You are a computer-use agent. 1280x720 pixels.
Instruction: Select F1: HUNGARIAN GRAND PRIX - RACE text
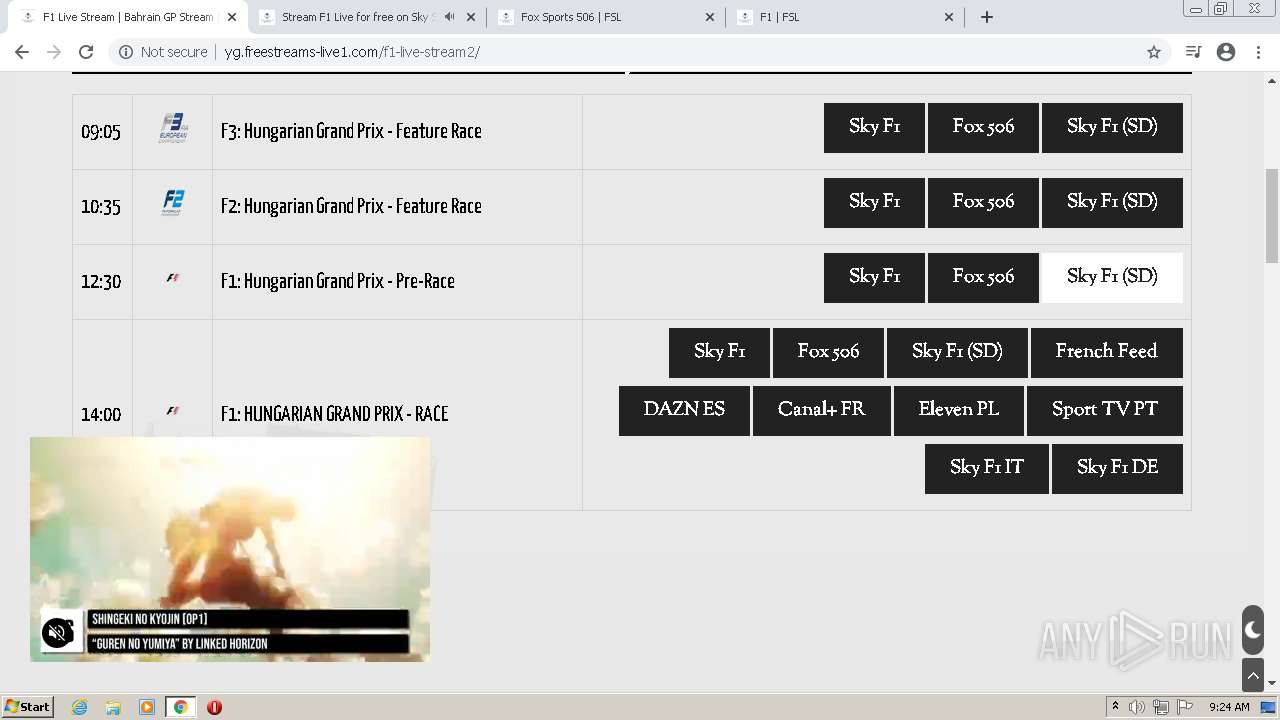pos(334,414)
